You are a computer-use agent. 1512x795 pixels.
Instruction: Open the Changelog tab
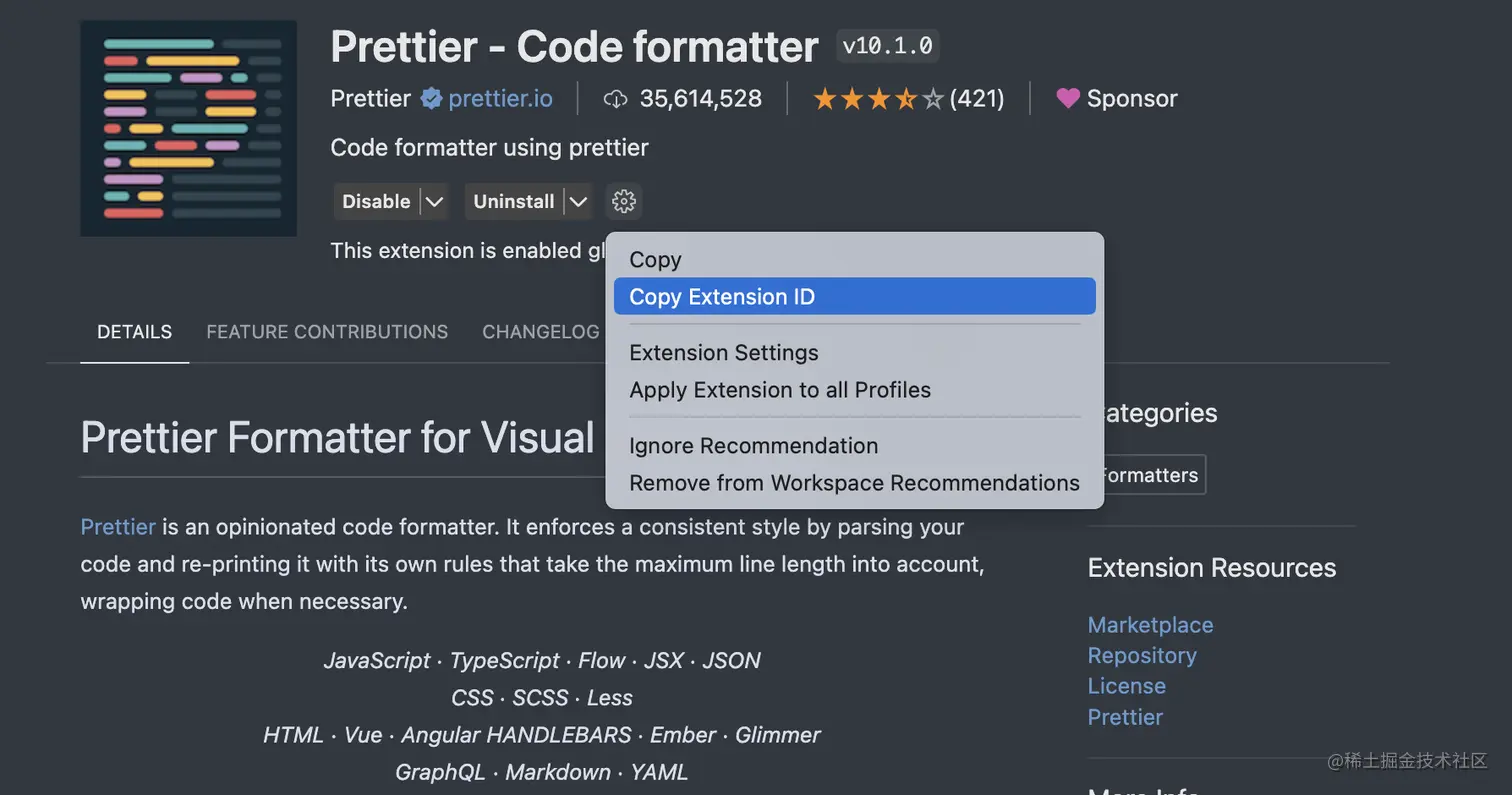pyautogui.click(x=540, y=332)
